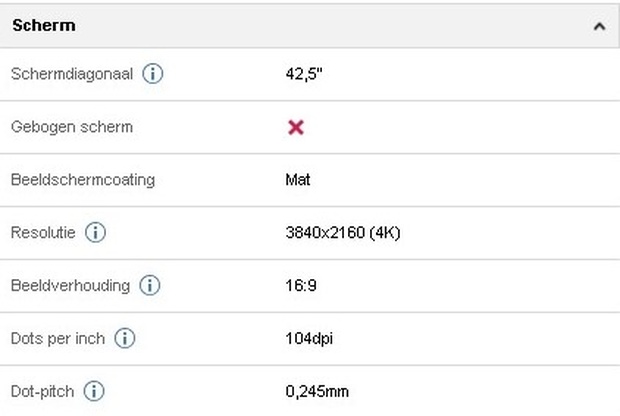Click the Scherm section header title
Image resolution: width=620 pixels, height=416 pixels.
[44, 26]
